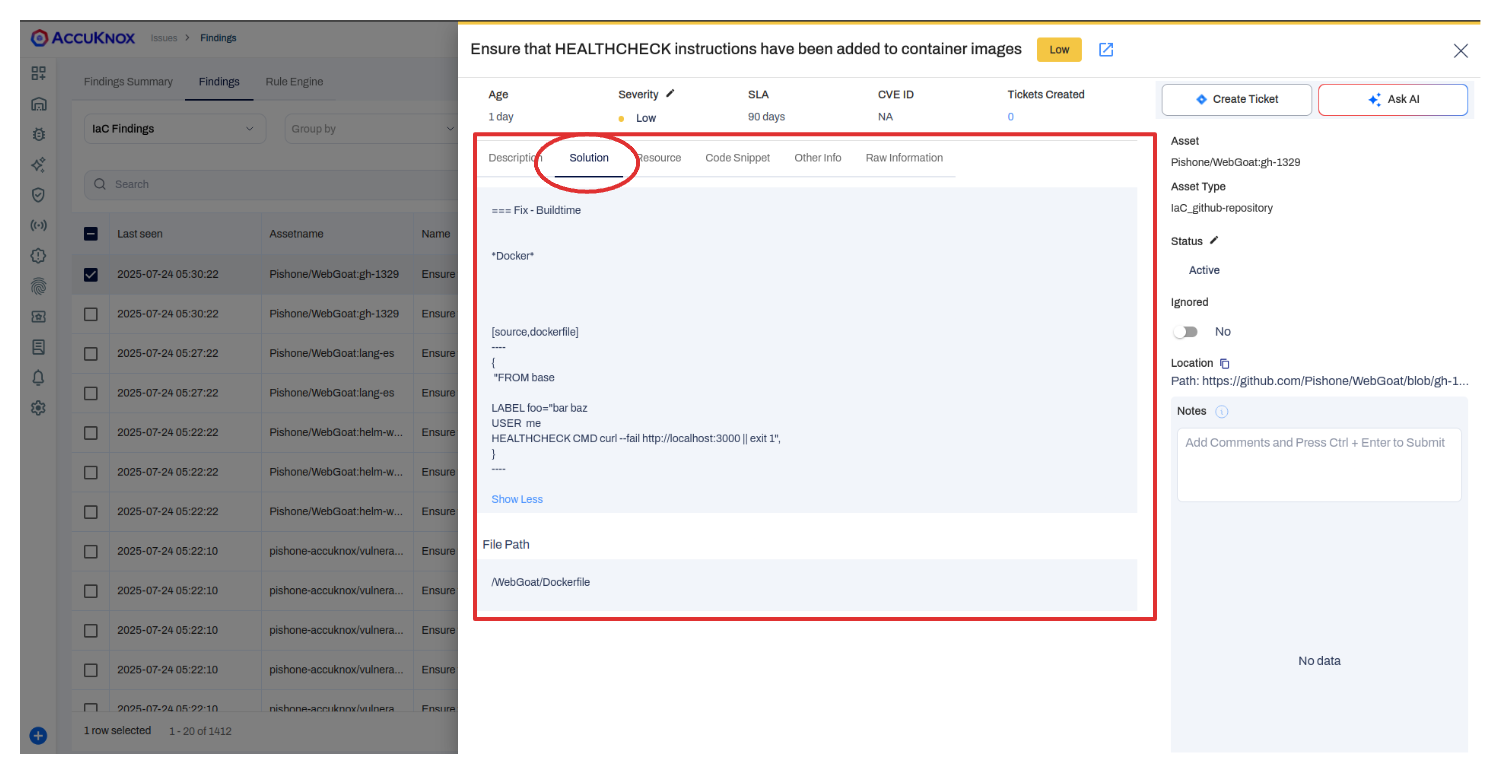Switch to the Other Info tab

818,158
